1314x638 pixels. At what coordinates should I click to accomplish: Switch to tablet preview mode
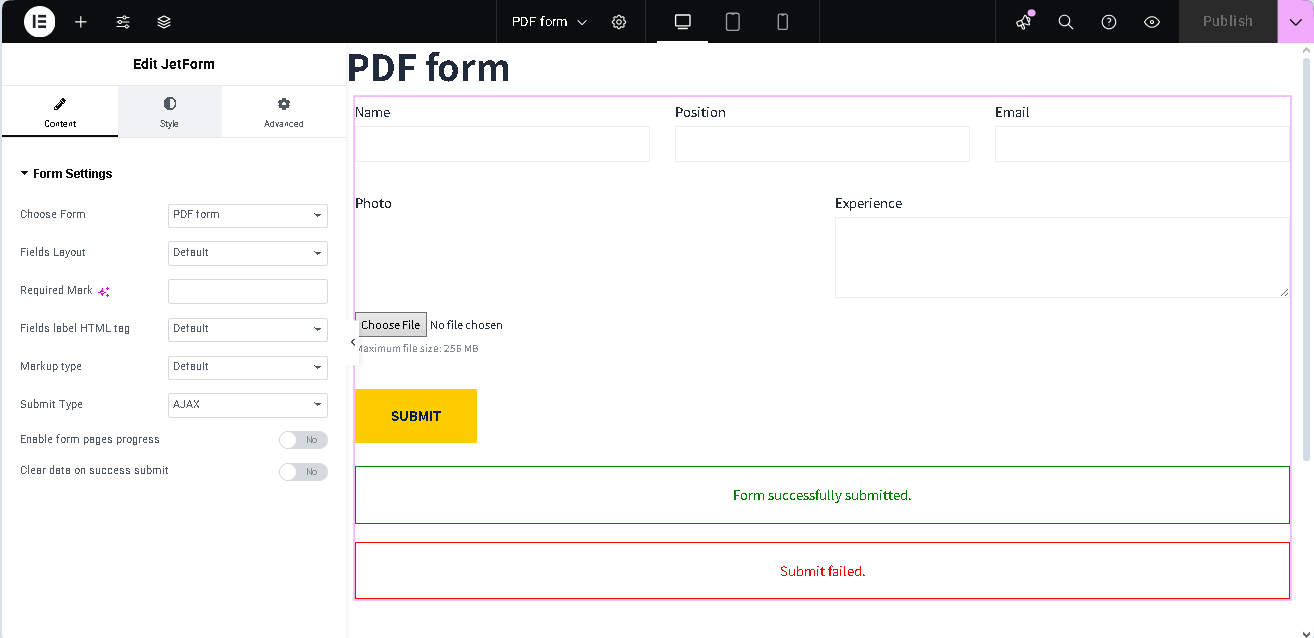(732, 21)
